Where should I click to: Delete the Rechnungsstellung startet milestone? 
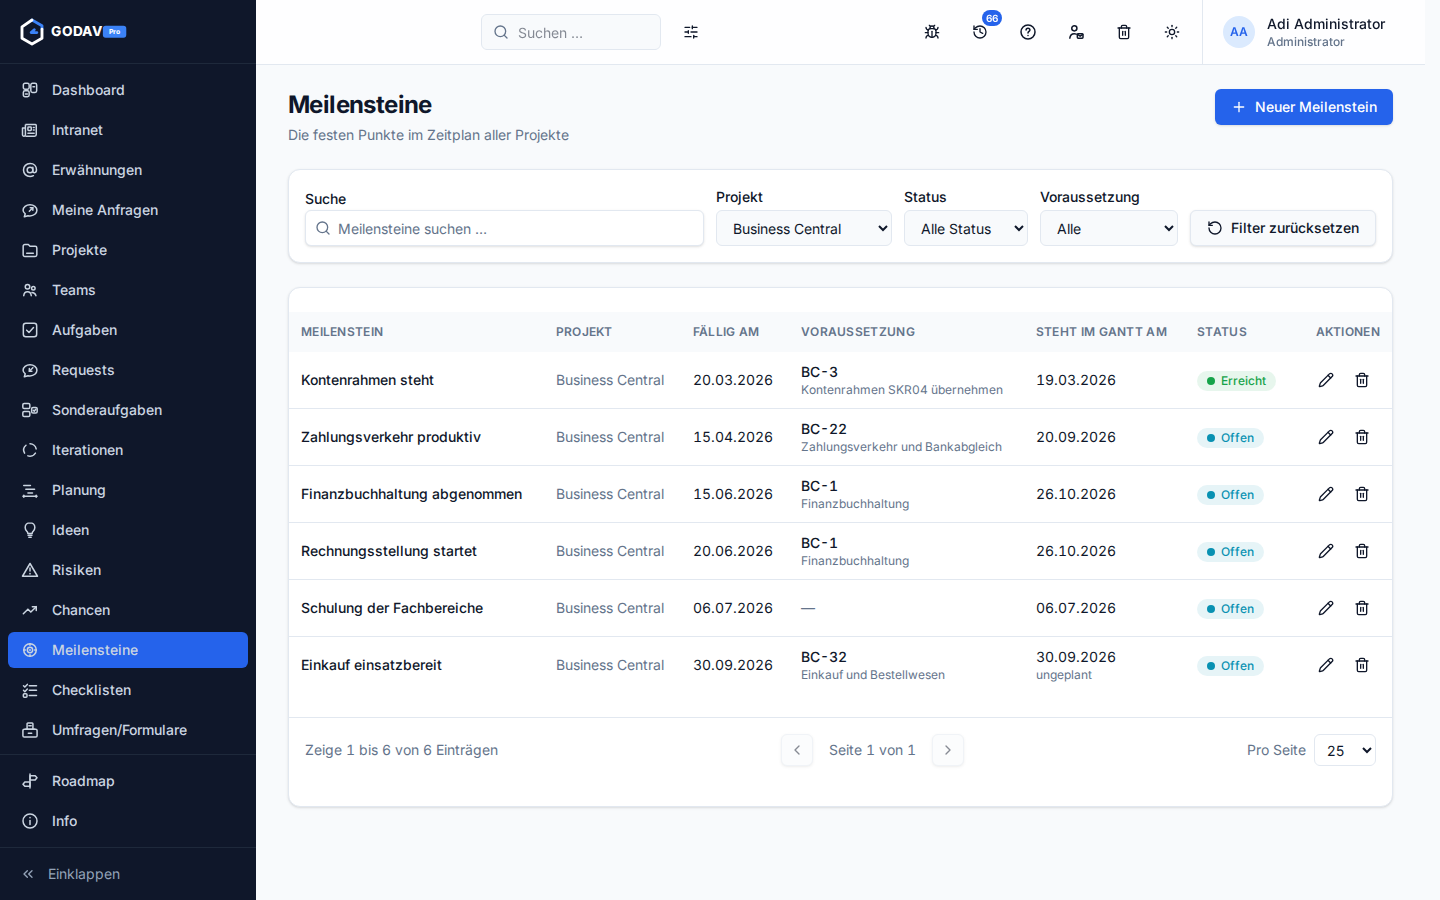1362,551
